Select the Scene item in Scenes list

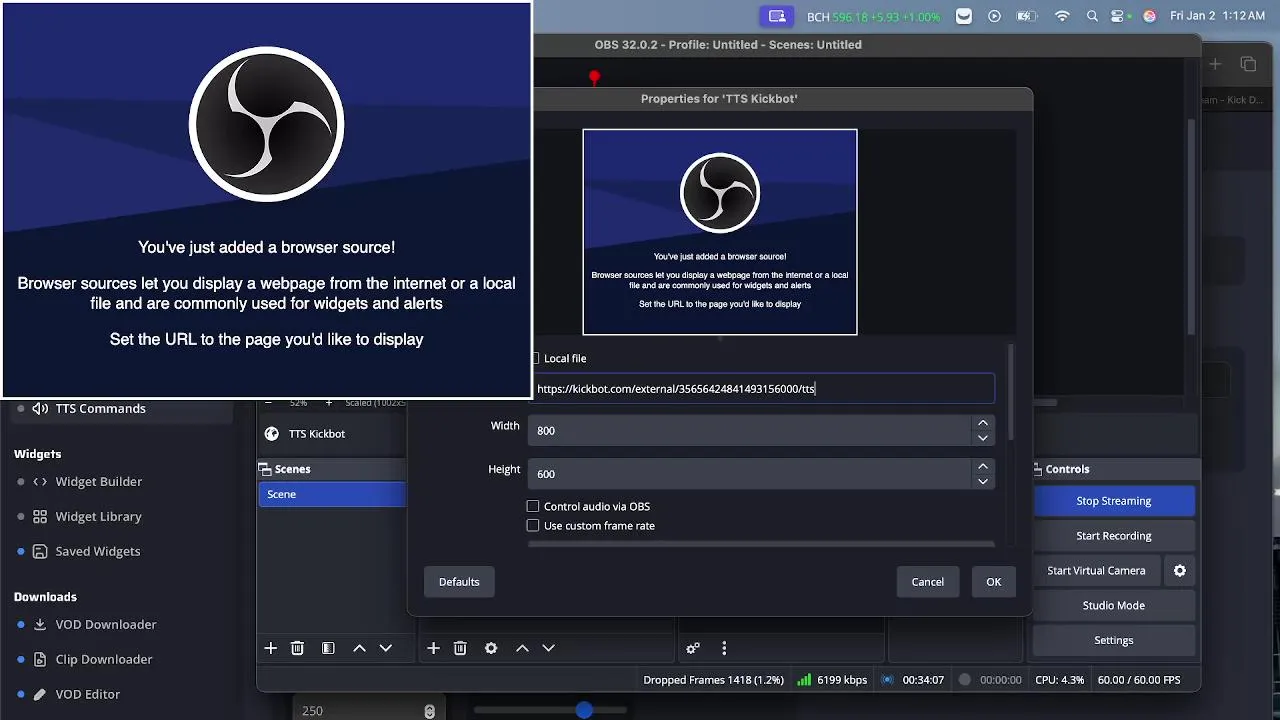332,494
